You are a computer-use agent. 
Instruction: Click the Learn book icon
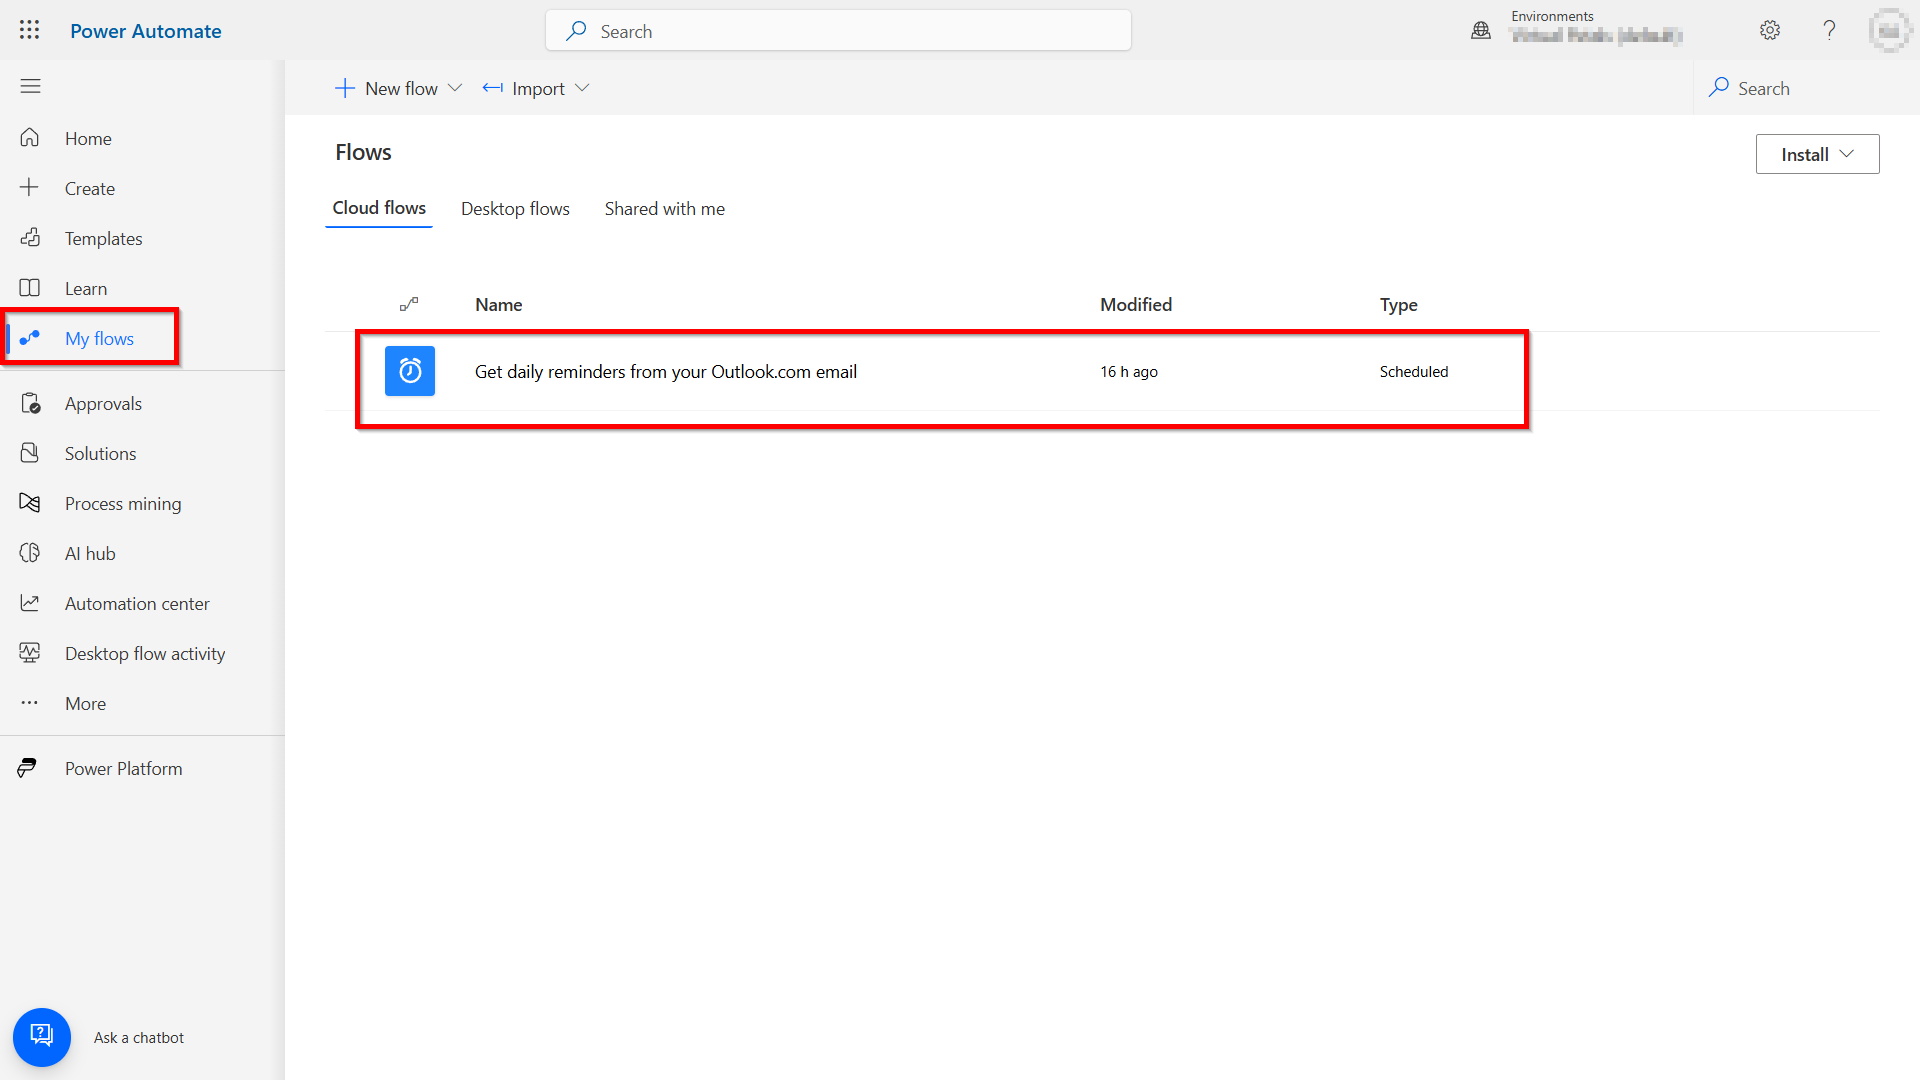coord(30,288)
